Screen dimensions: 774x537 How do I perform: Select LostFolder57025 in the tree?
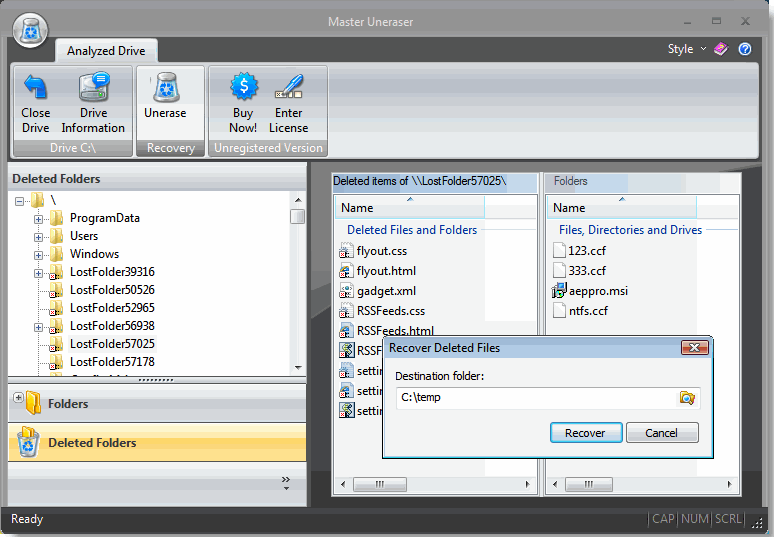click(x=112, y=344)
